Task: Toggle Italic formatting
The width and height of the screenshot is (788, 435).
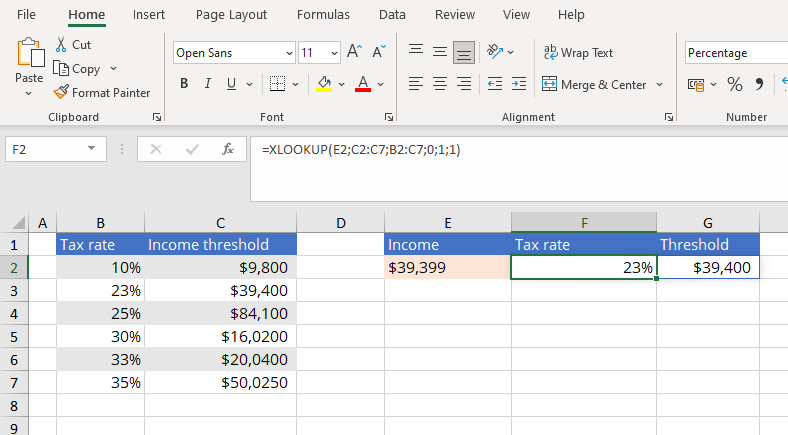Action: [x=208, y=84]
